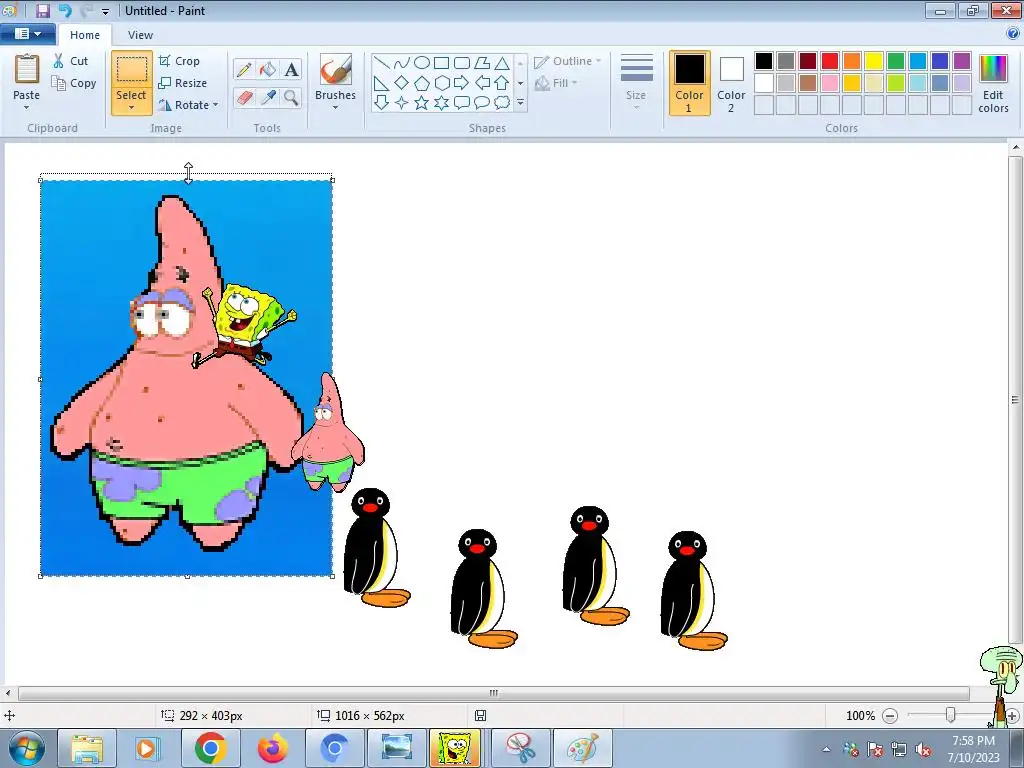1024x768 pixels.
Task: Click the Save icon in quick access toolbar
Action: 42,10
